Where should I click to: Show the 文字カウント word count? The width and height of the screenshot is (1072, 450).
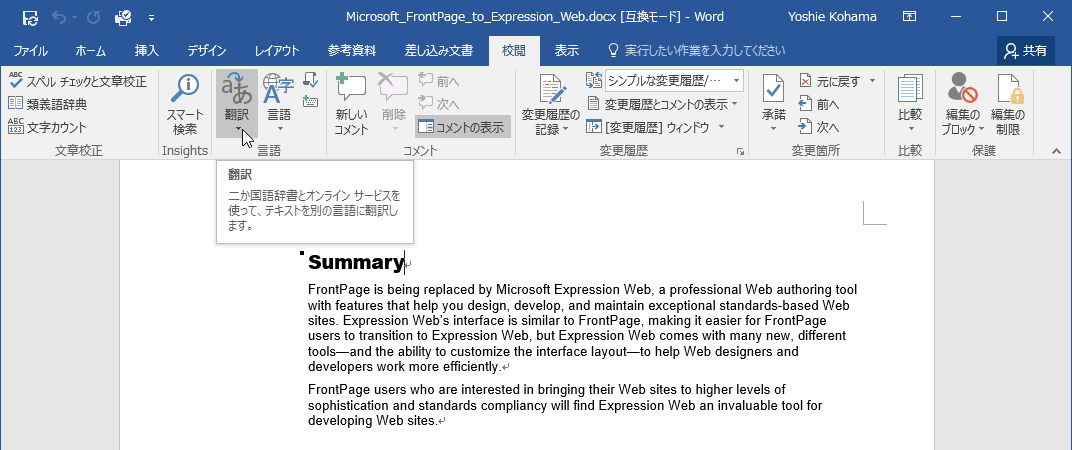(48, 127)
